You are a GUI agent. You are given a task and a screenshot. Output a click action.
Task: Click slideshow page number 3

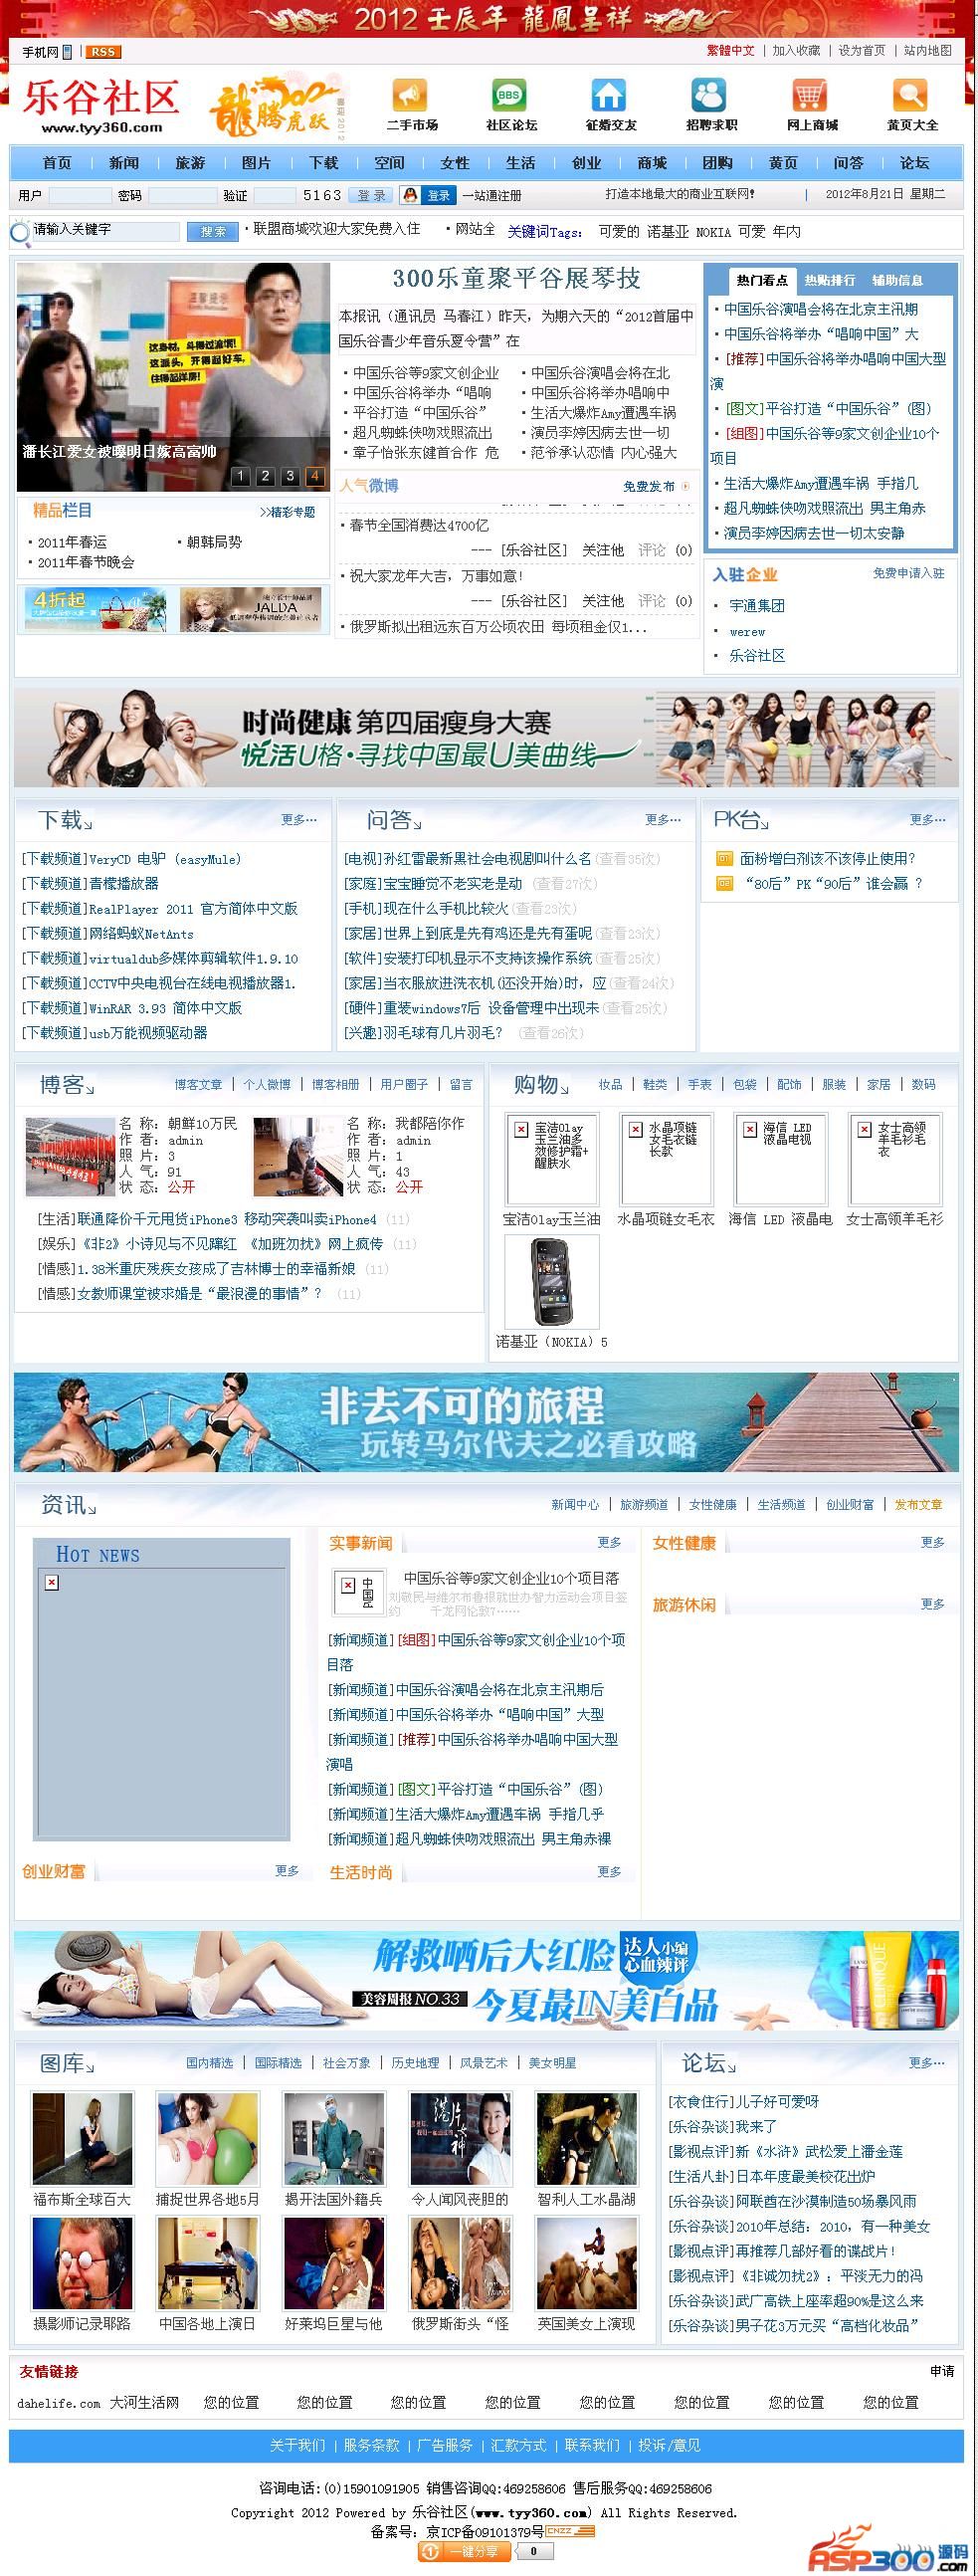pos(290,476)
